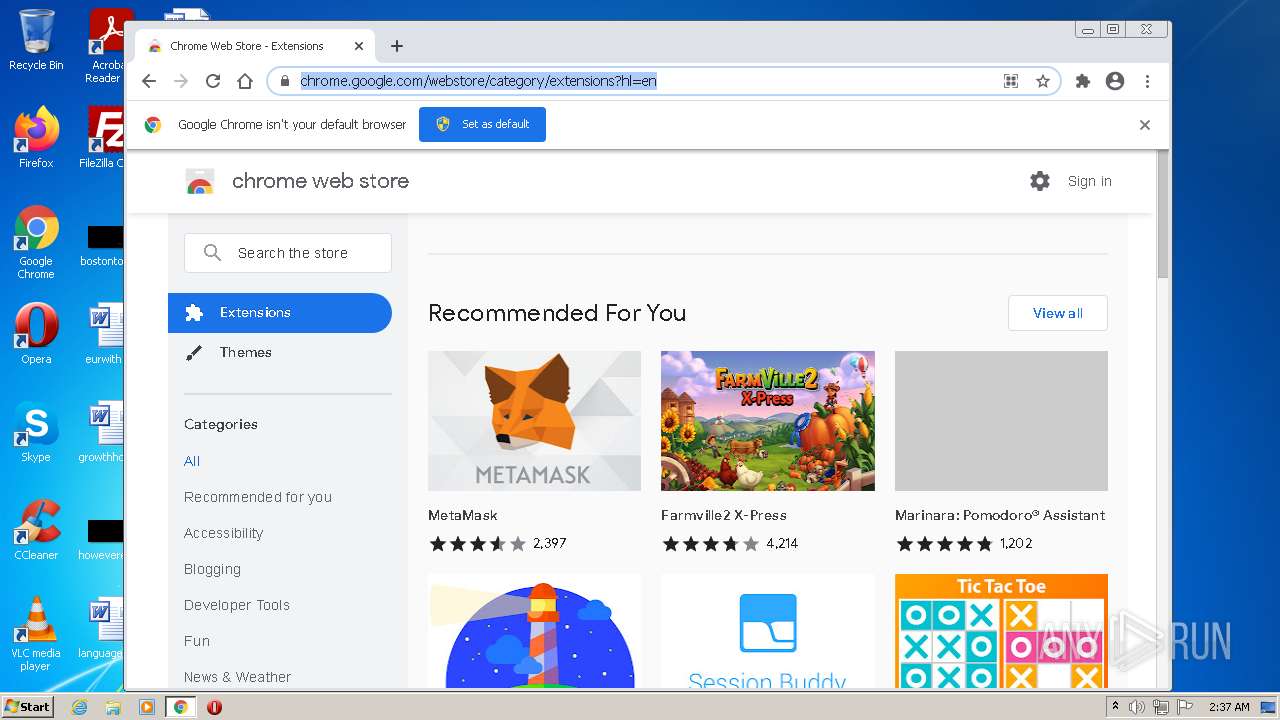Choose the Accessibility category
Screen dimensions: 1280x720
(x=224, y=533)
